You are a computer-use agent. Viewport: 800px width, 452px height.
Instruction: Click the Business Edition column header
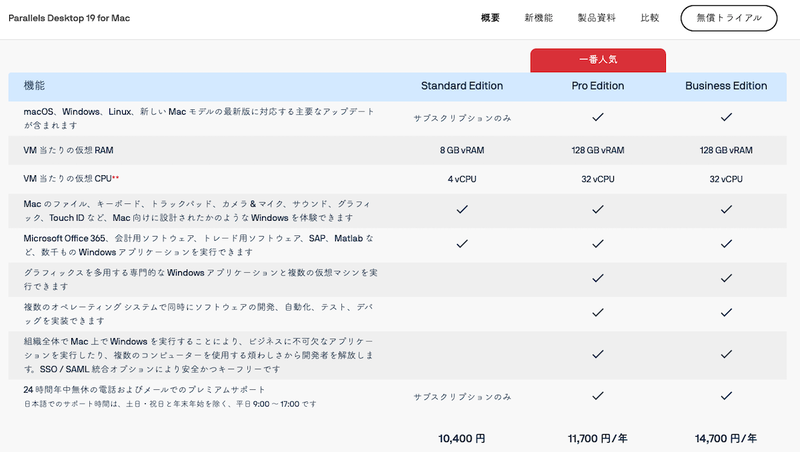pos(726,86)
